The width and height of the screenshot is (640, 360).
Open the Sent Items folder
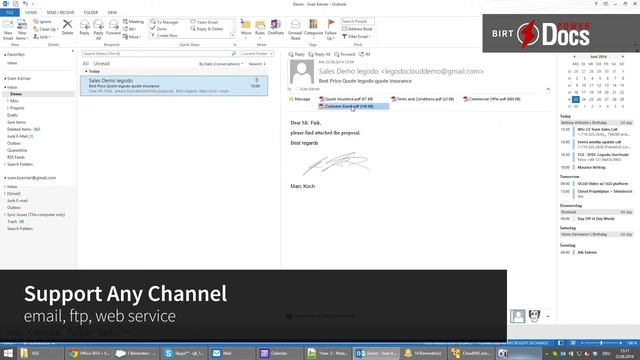pos(16,122)
